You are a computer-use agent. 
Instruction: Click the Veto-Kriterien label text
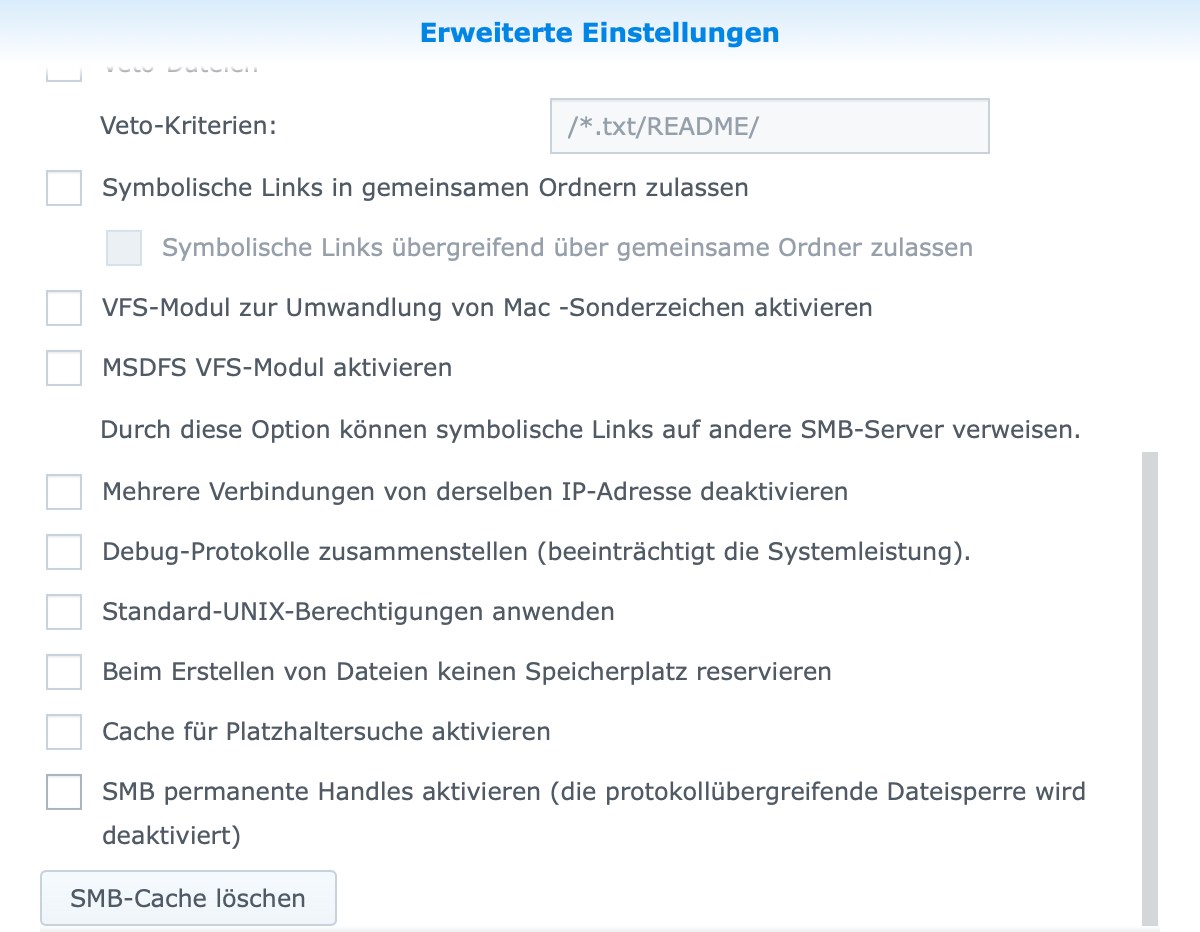click(x=189, y=126)
